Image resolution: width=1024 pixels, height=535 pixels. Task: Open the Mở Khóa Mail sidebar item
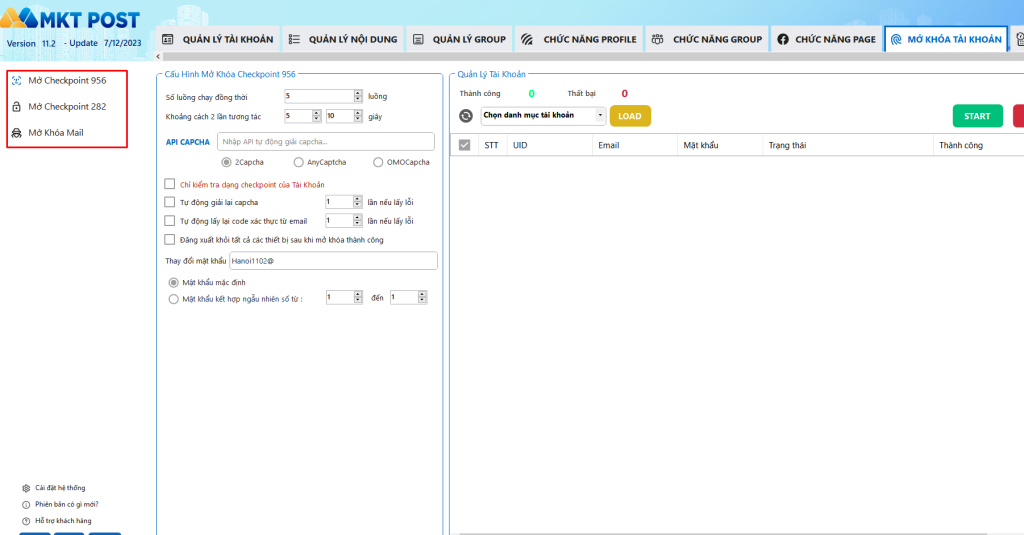(x=55, y=132)
